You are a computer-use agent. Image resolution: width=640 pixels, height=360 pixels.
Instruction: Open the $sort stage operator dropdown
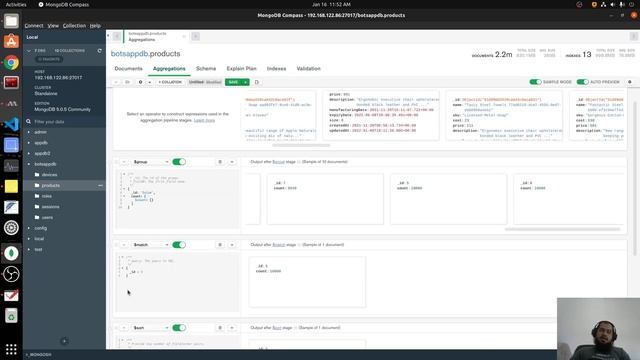(x=150, y=328)
